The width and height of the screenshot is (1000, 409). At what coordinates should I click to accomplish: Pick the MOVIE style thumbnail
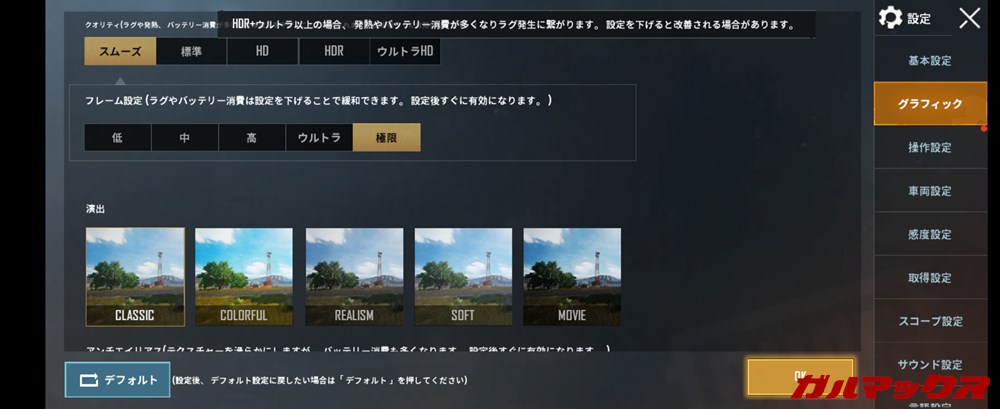click(572, 277)
